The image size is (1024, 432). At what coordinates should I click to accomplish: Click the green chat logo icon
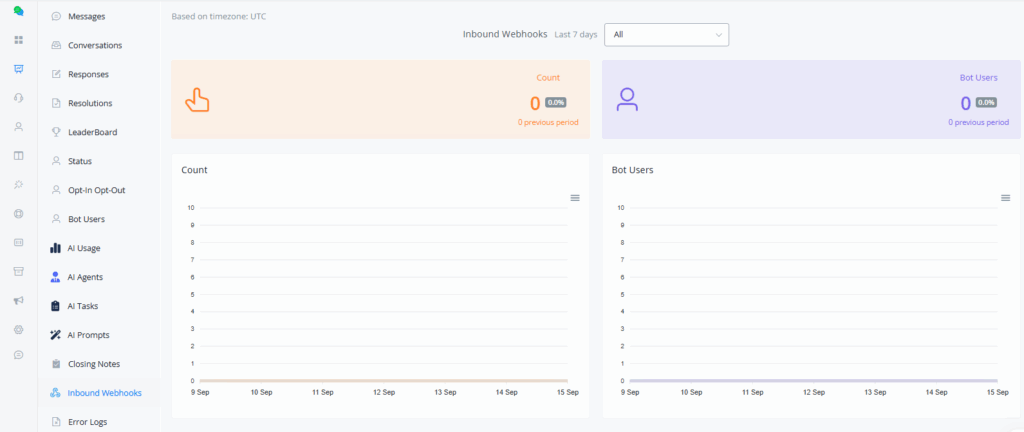tap(18, 11)
